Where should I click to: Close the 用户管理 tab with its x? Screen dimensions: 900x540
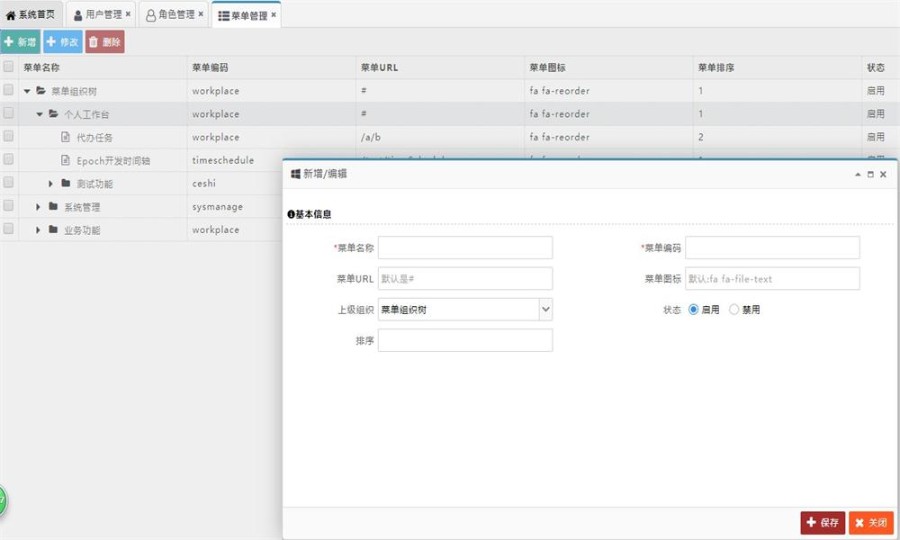[128, 15]
